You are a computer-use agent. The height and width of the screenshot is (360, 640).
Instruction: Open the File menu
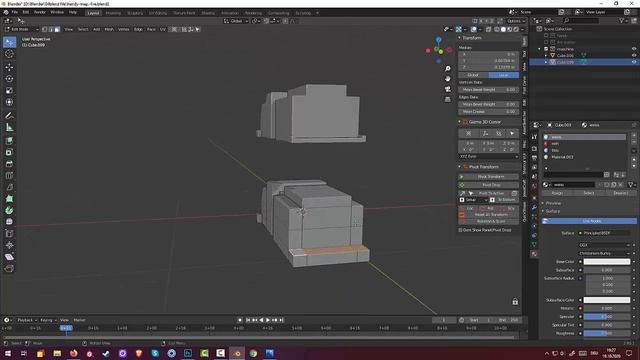tap(15, 12)
